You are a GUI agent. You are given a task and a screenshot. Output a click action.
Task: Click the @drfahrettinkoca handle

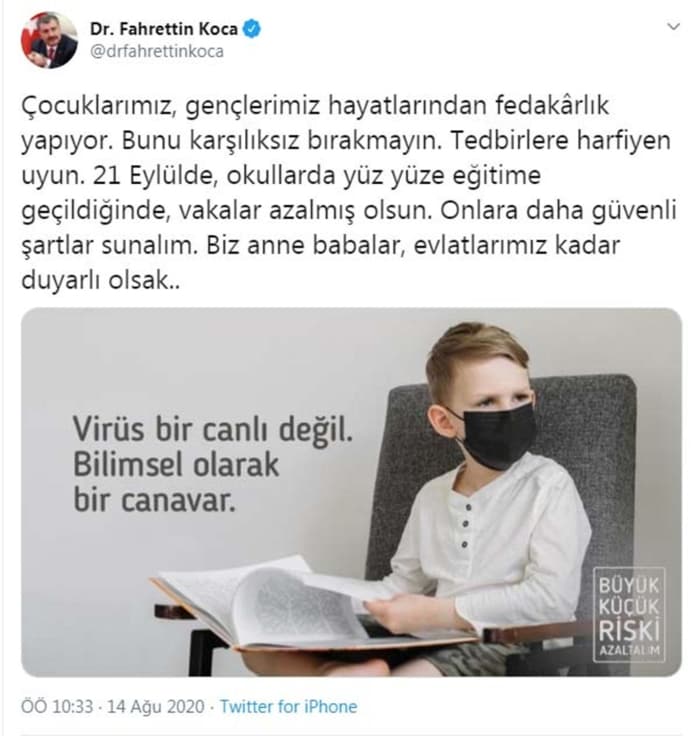157,51
